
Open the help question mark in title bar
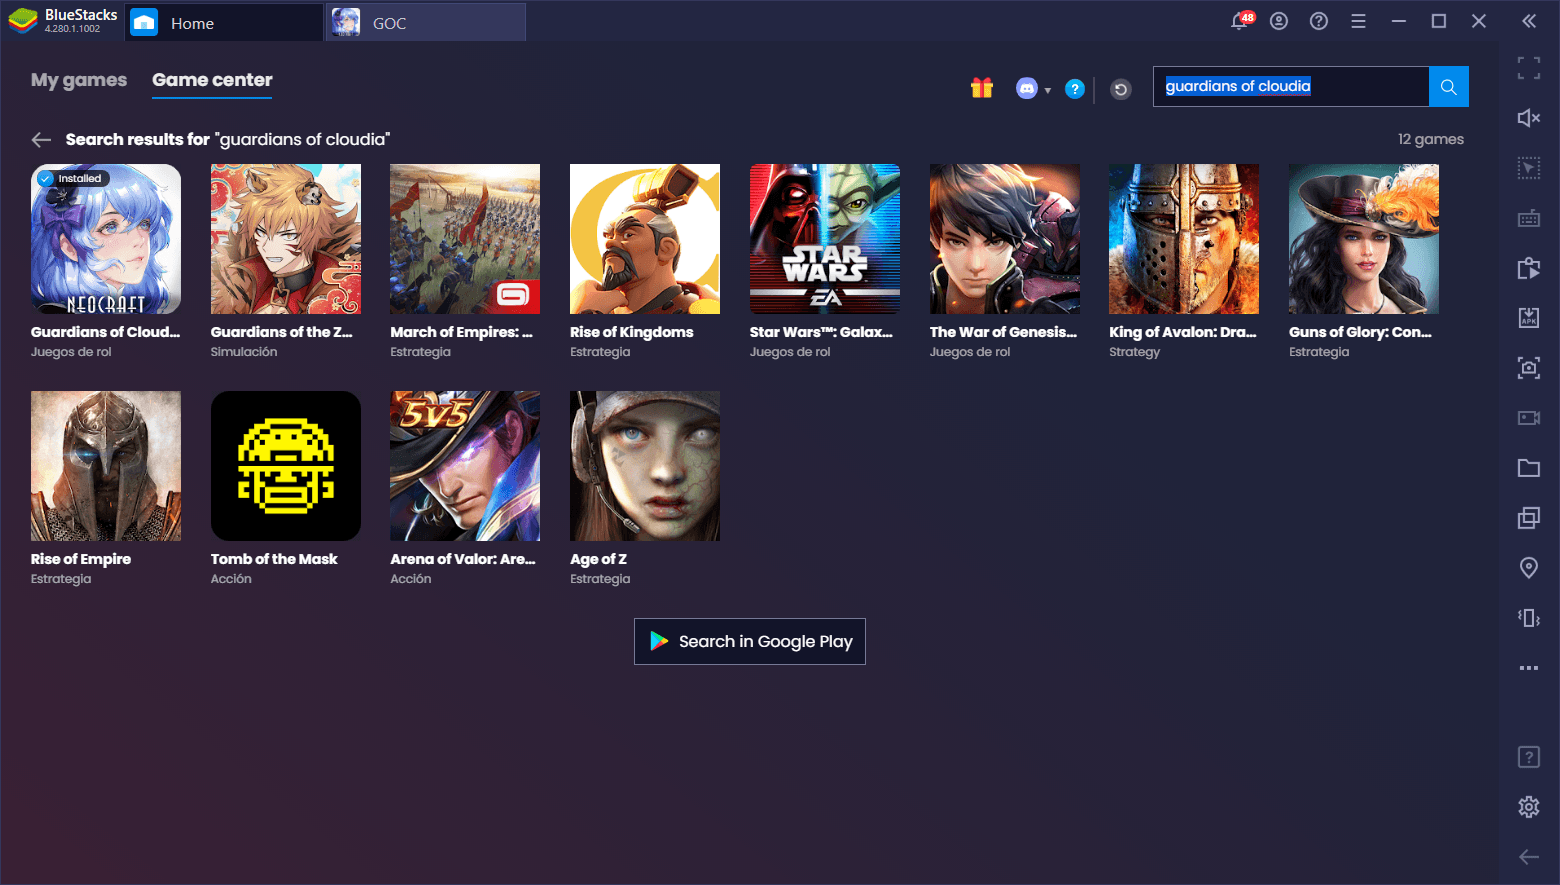[x=1319, y=21]
